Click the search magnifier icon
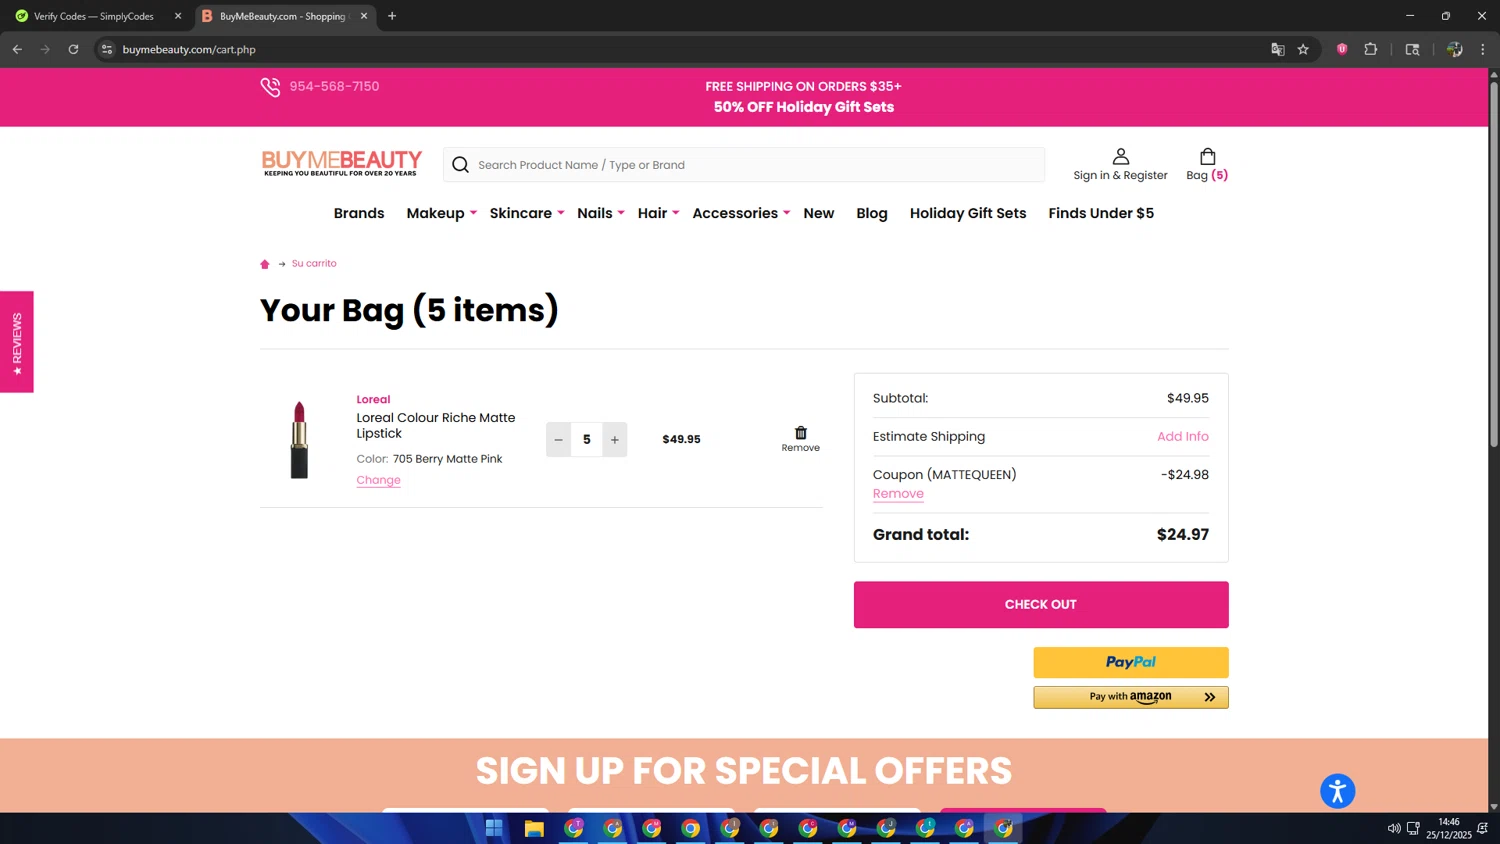 tap(460, 165)
